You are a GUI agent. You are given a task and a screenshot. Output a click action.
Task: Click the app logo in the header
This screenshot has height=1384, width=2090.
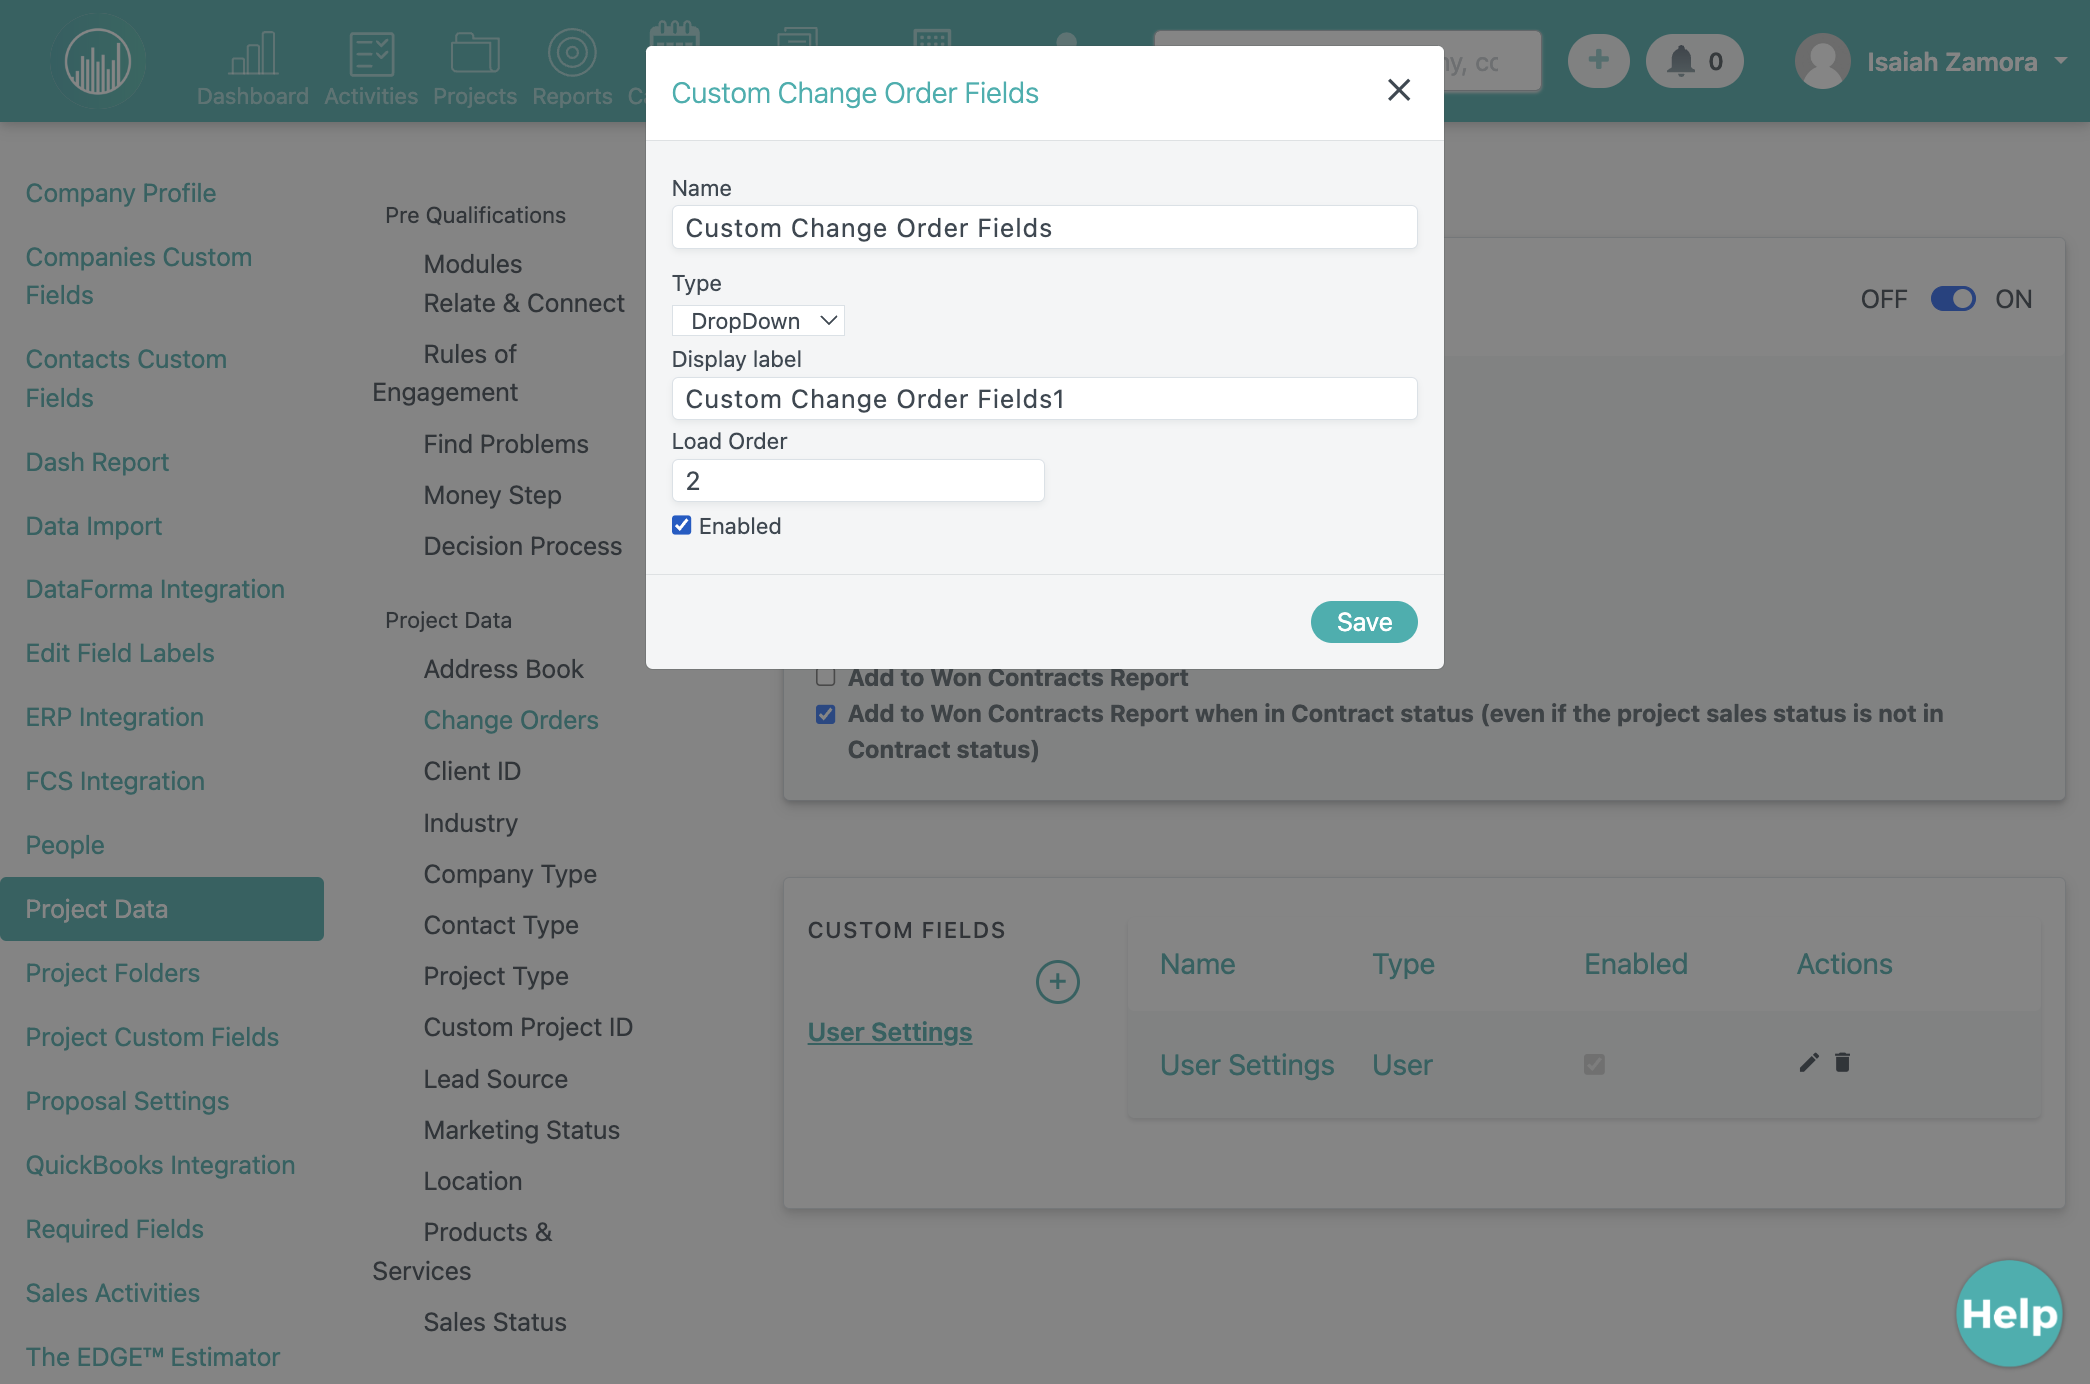98,61
